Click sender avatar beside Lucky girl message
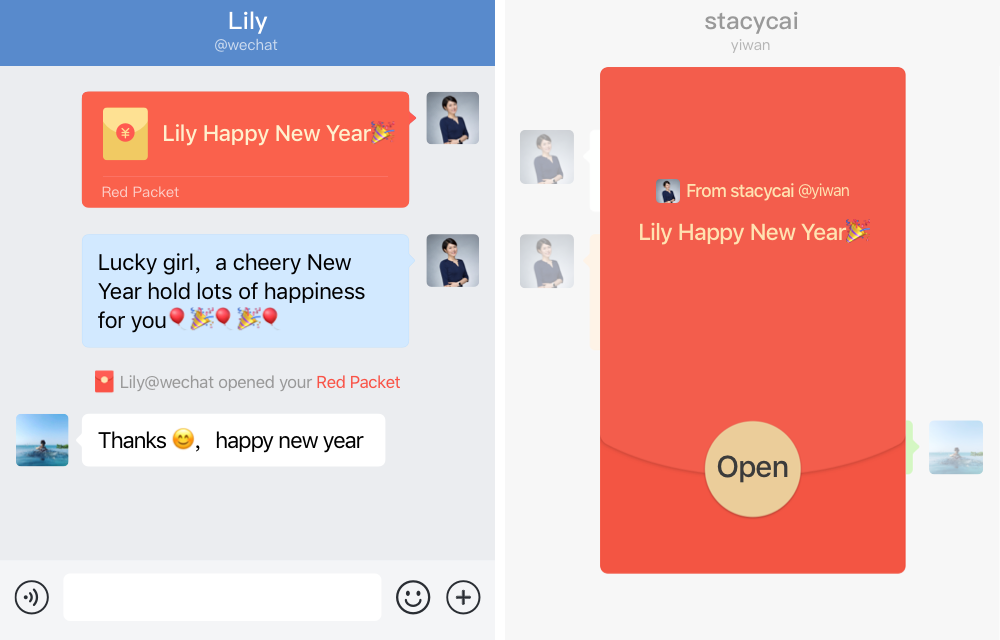The image size is (1000, 640). [453, 260]
